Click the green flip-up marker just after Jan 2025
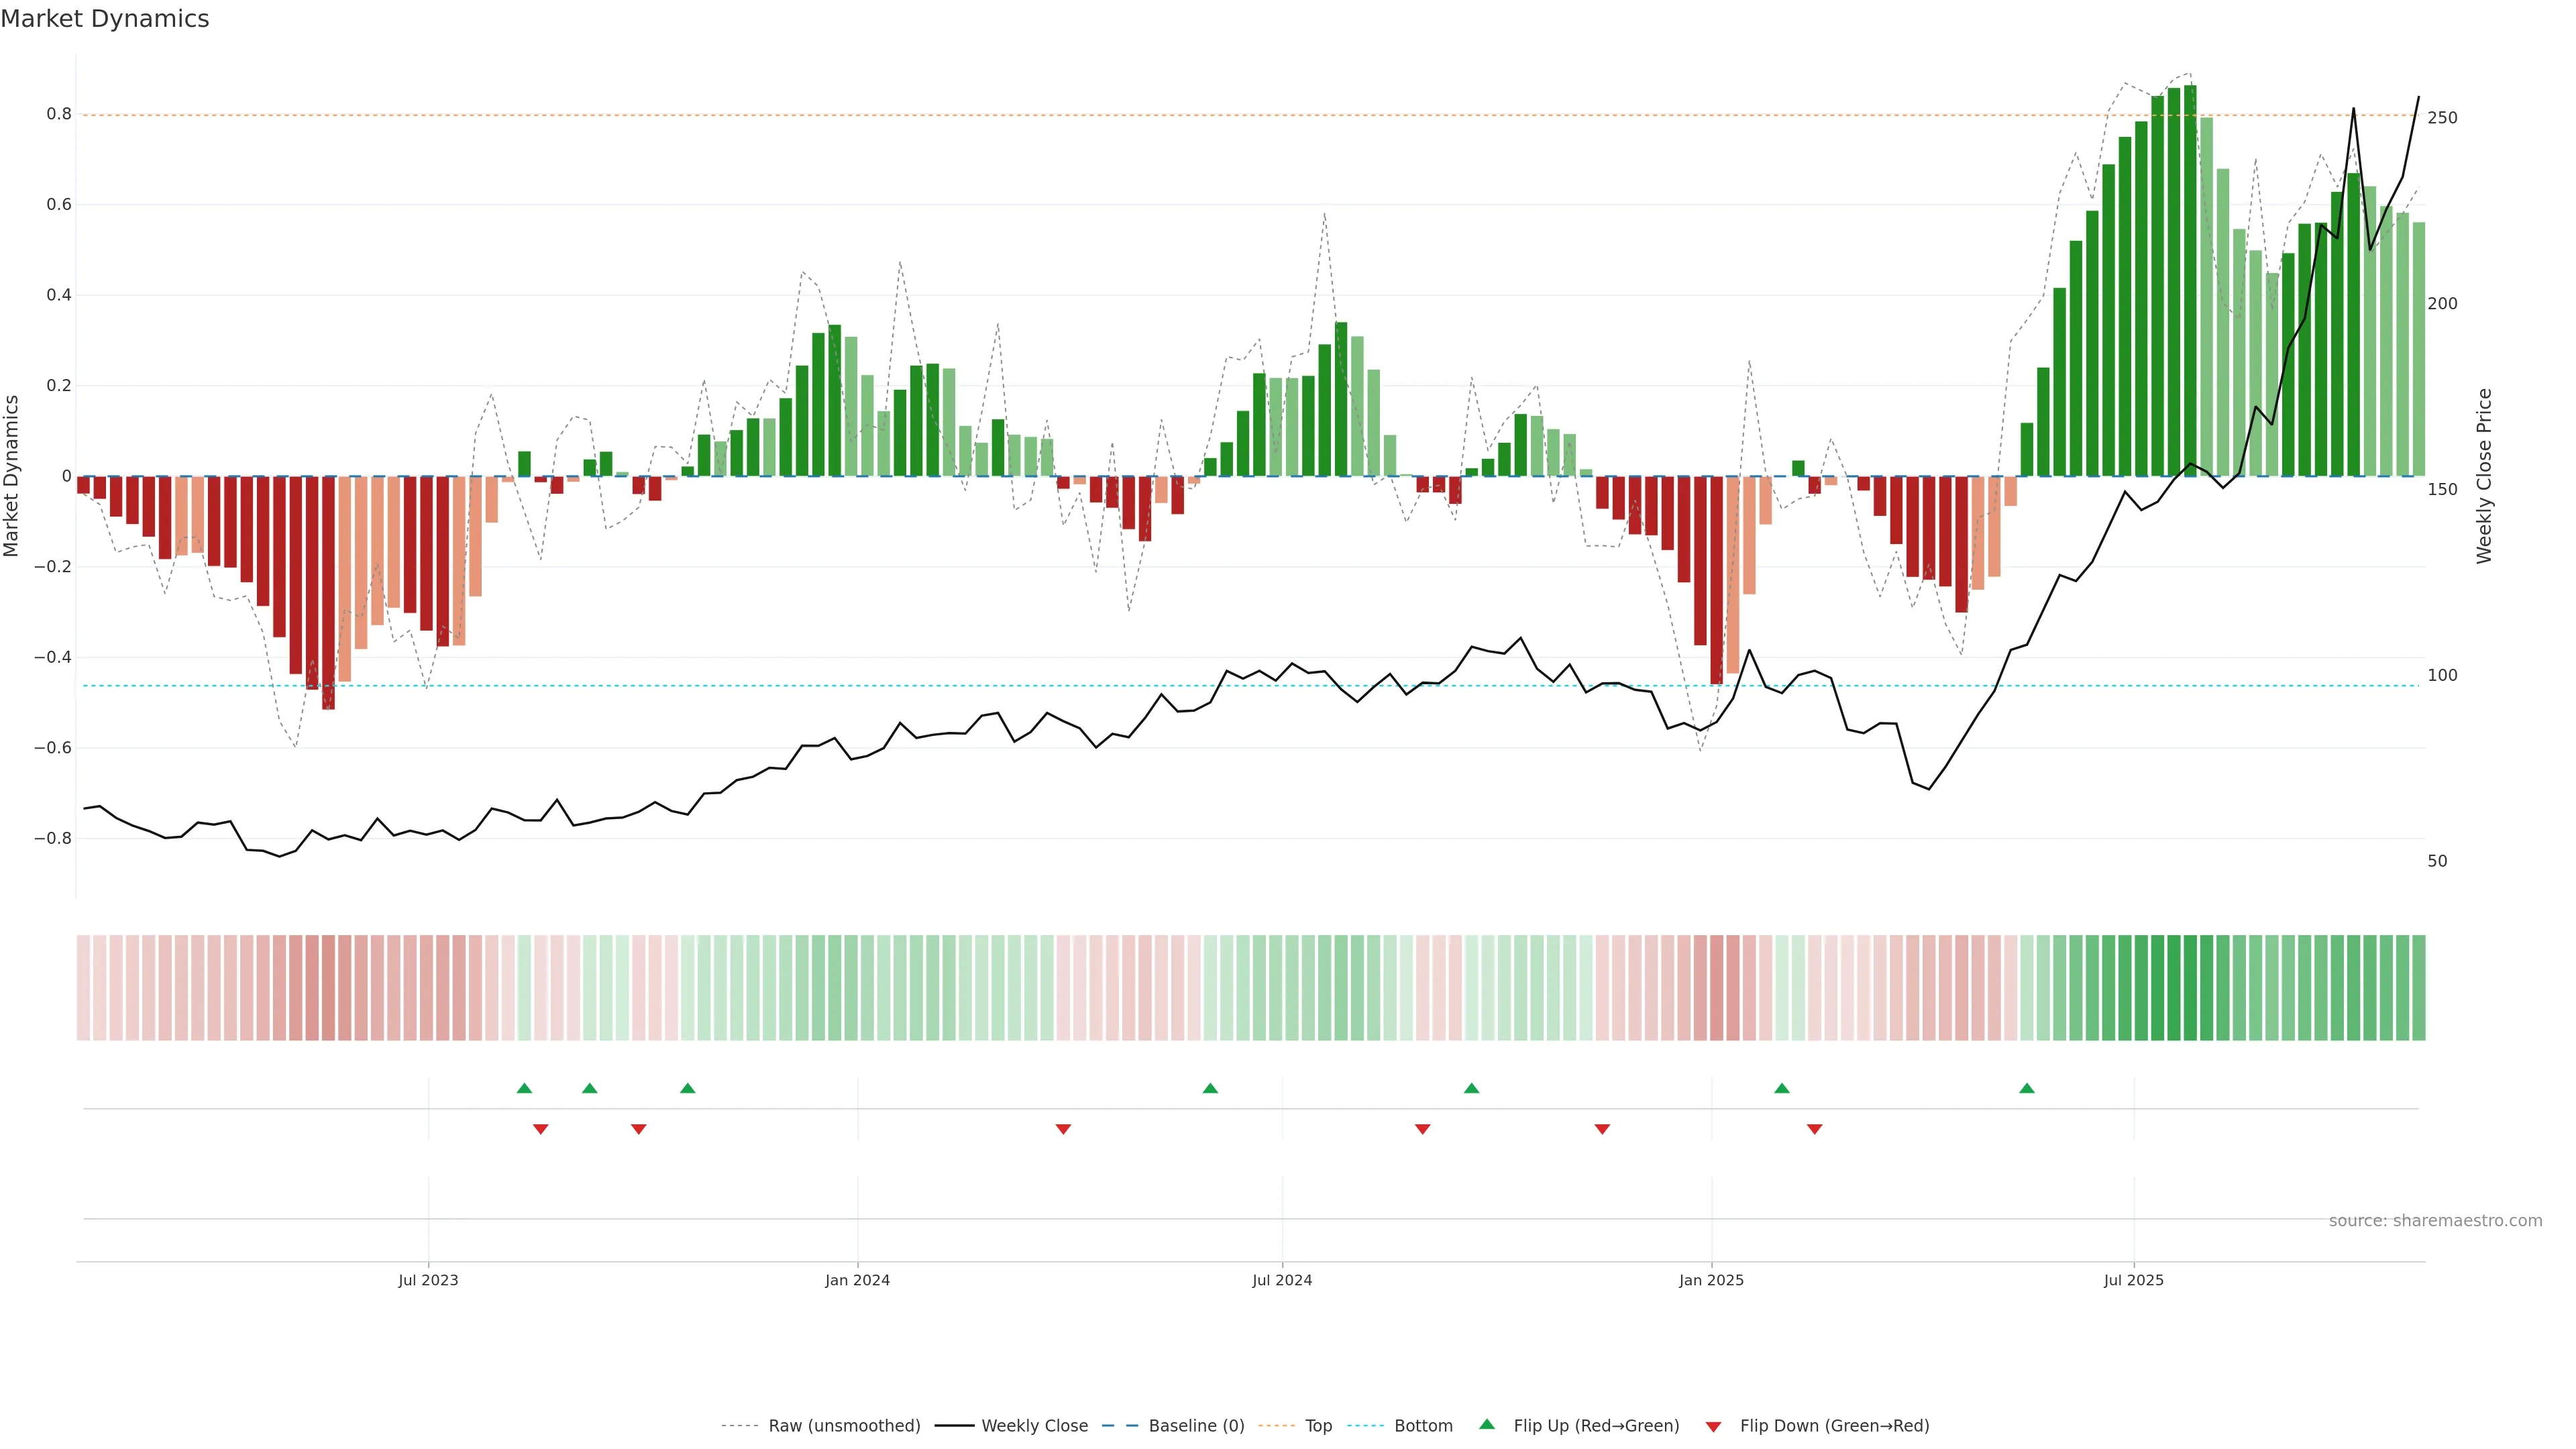This screenshot has height=1449, width=2576. (x=1781, y=1088)
